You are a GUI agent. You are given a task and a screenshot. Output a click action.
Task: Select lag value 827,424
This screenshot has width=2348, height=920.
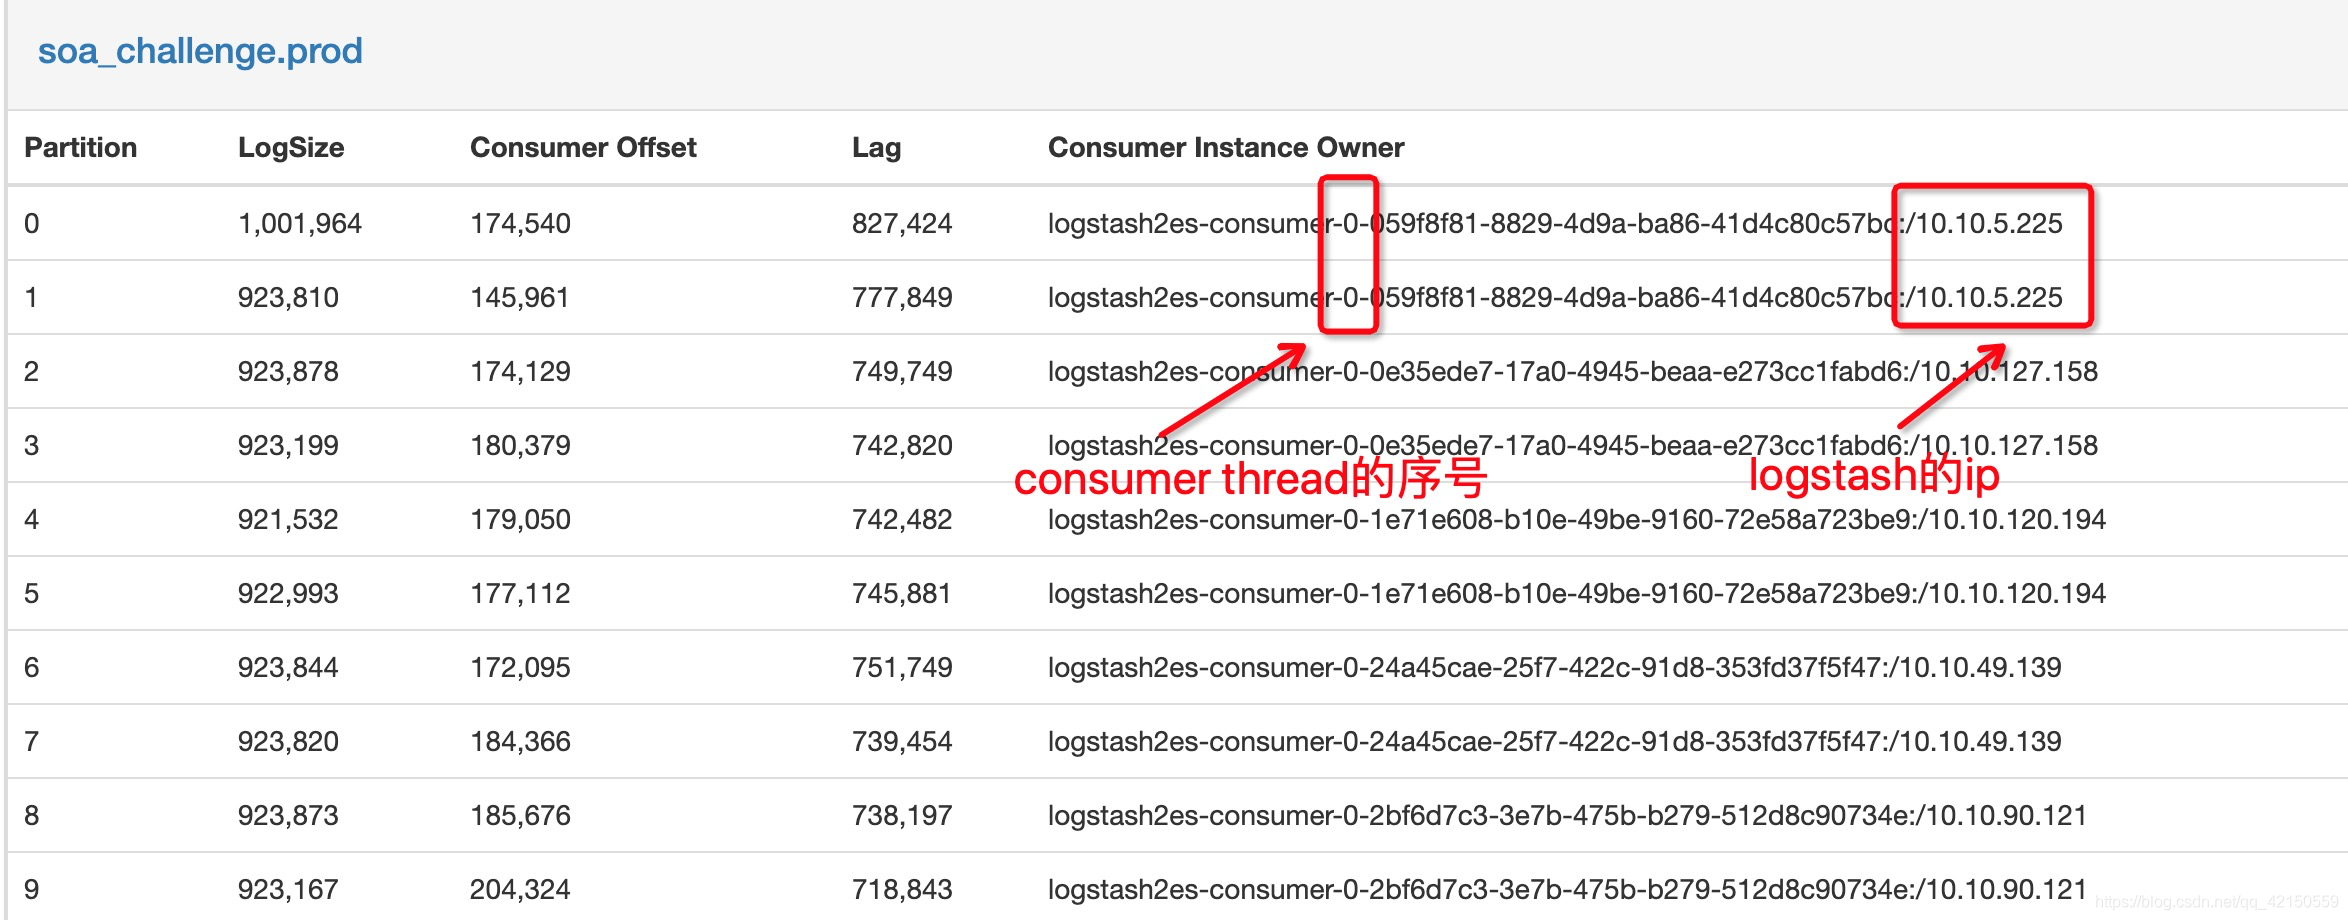[902, 223]
